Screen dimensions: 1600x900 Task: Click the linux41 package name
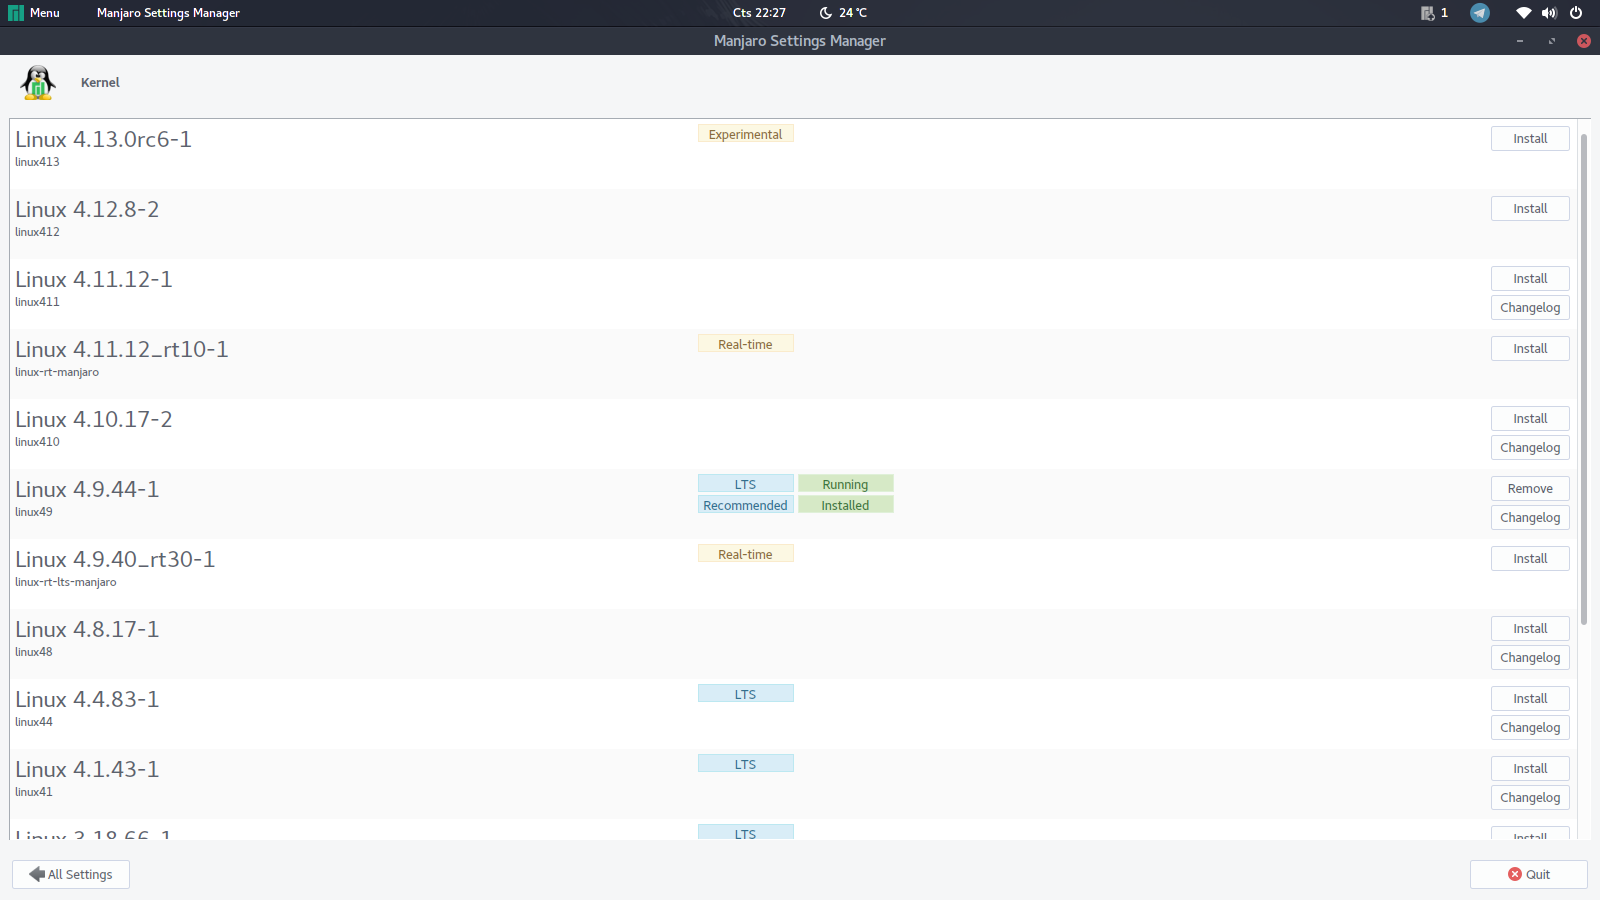click(x=34, y=792)
